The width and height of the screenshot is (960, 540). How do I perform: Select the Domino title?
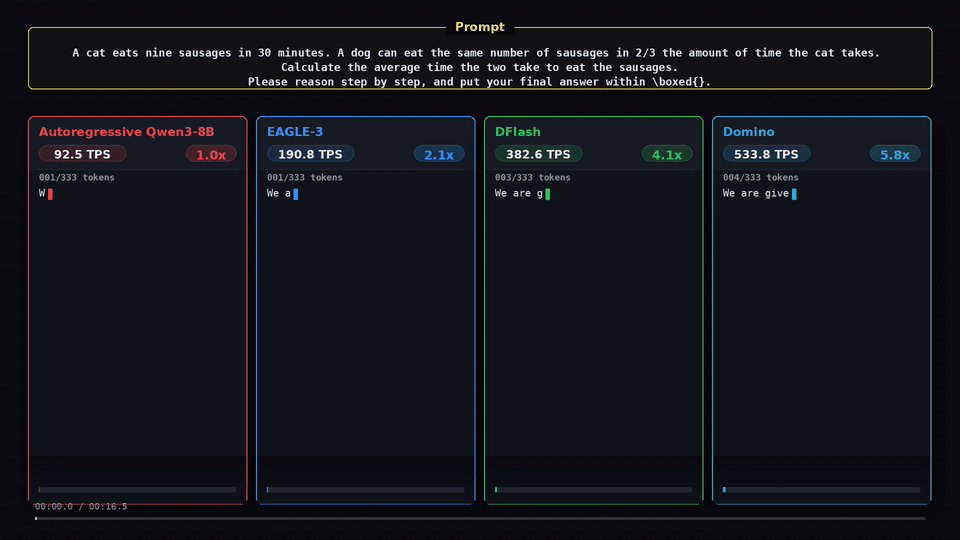(x=749, y=132)
